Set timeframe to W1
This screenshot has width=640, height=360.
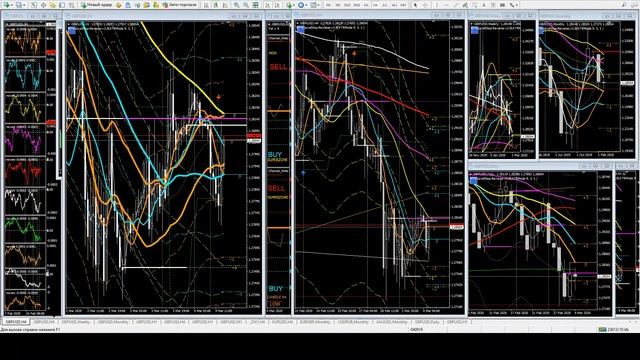[x=394, y=5]
